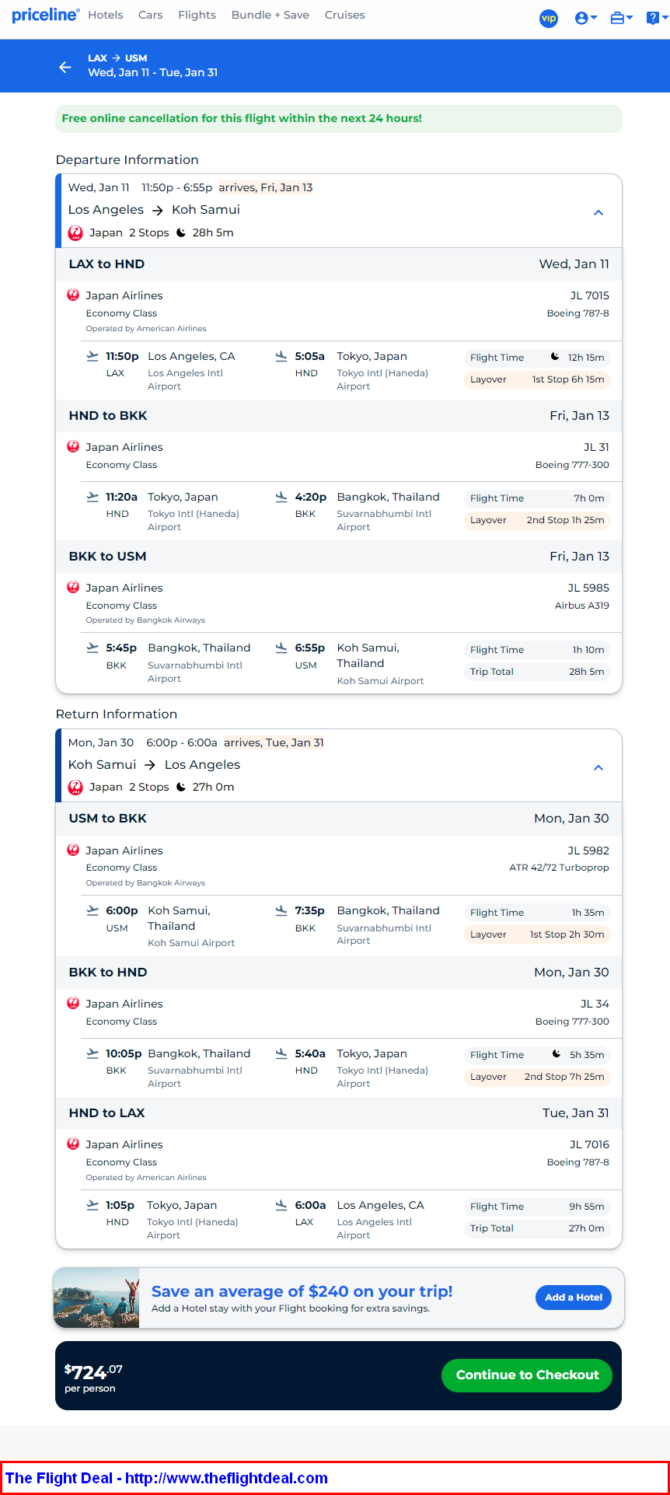
Task: Click the Priceline logo
Action: [45, 15]
